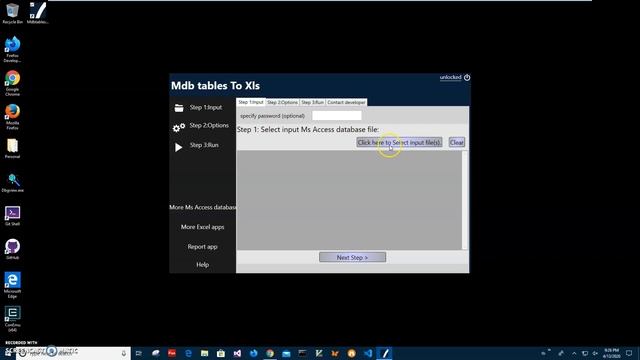
Task: Switch to Chrome in the taskbar
Action: [270, 353]
